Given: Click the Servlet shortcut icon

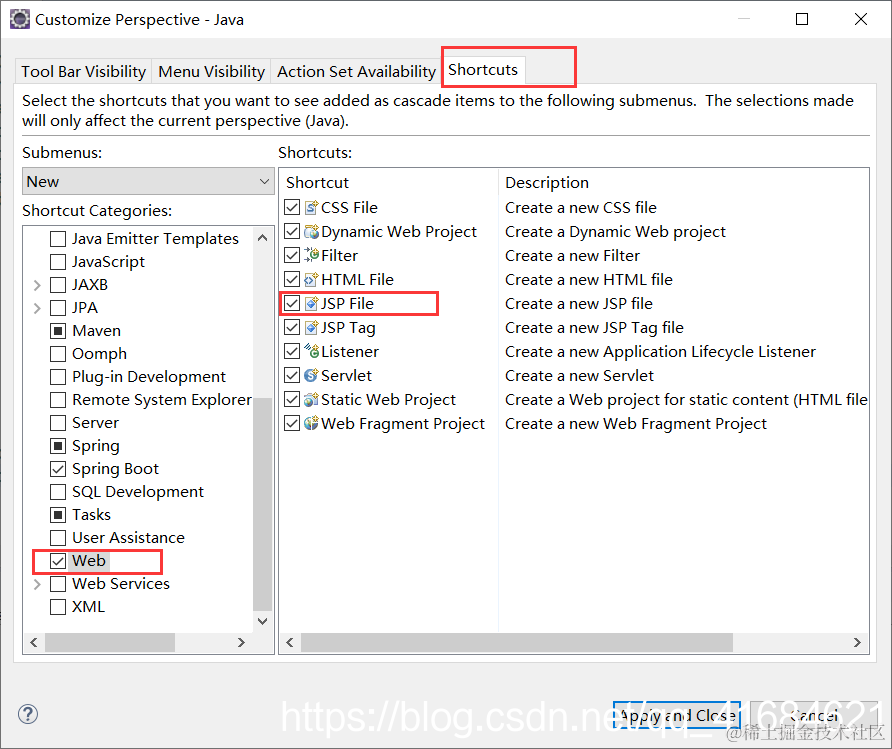Looking at the screenshot, I should tap(311, 375).
